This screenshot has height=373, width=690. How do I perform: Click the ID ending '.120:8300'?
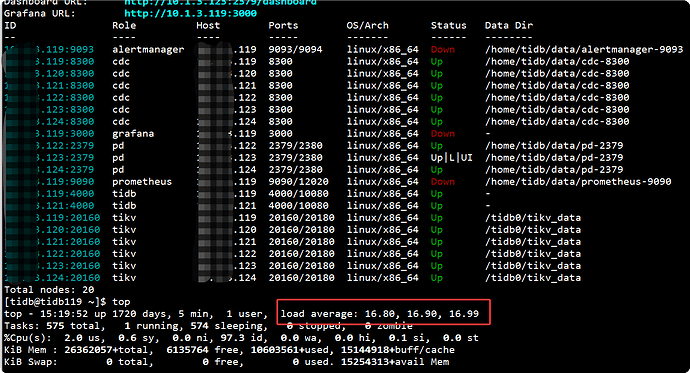tap(65, 73)
